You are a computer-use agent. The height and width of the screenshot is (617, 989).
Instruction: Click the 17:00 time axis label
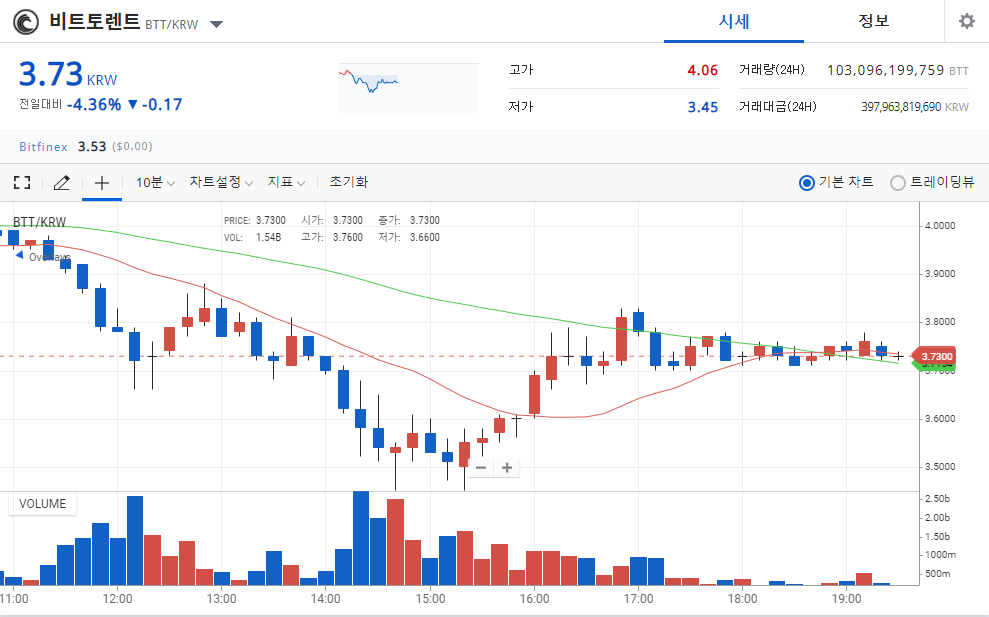(x=638, y=598)
